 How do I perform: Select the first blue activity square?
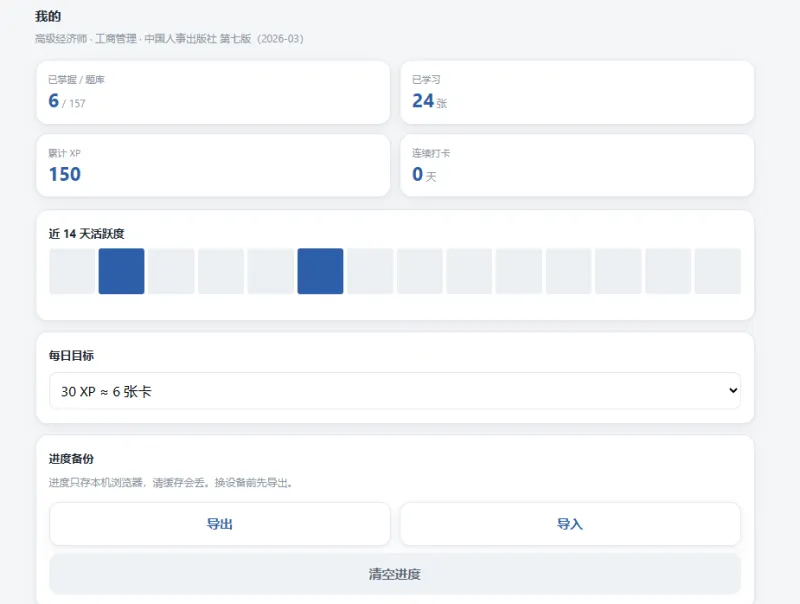click(121, 271)
